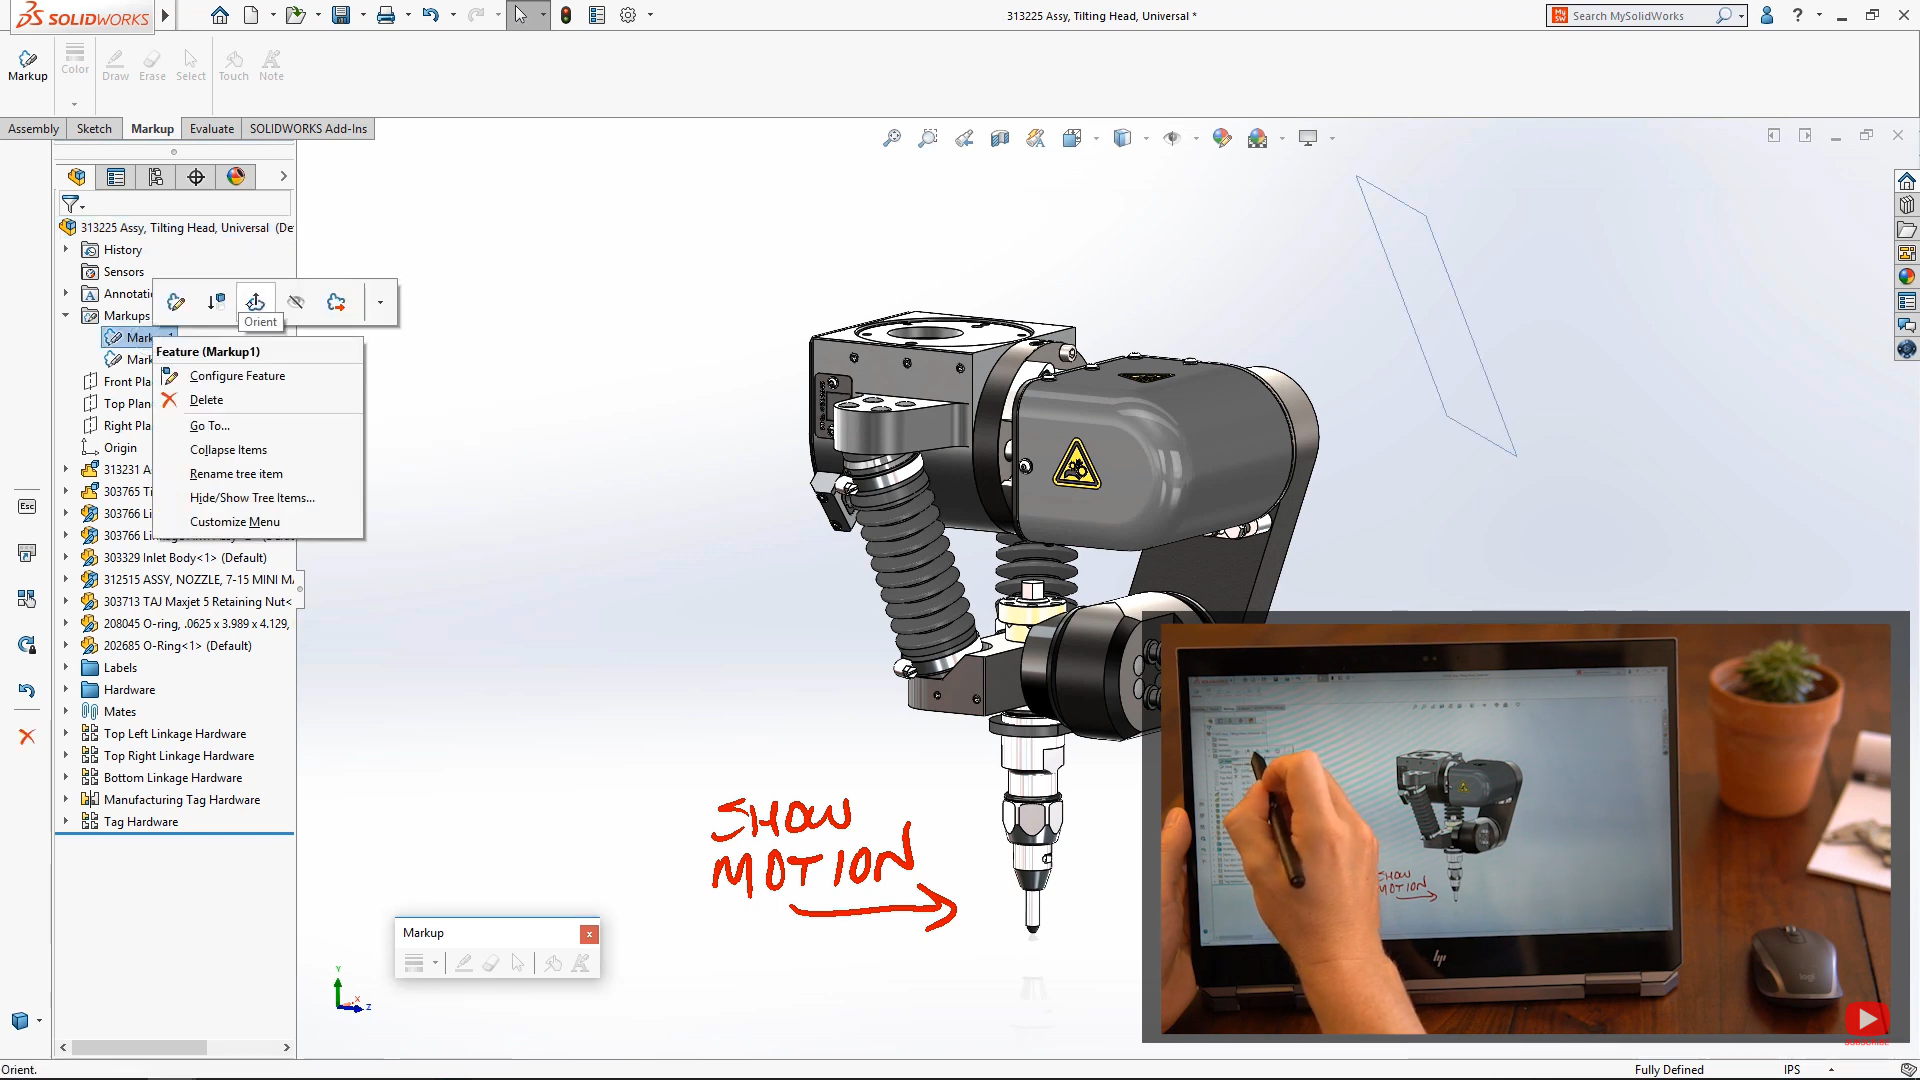The image size is (1920, 1080).
Task: Switch to the Evaluate ribbon tab
Action: click(211, 128)
